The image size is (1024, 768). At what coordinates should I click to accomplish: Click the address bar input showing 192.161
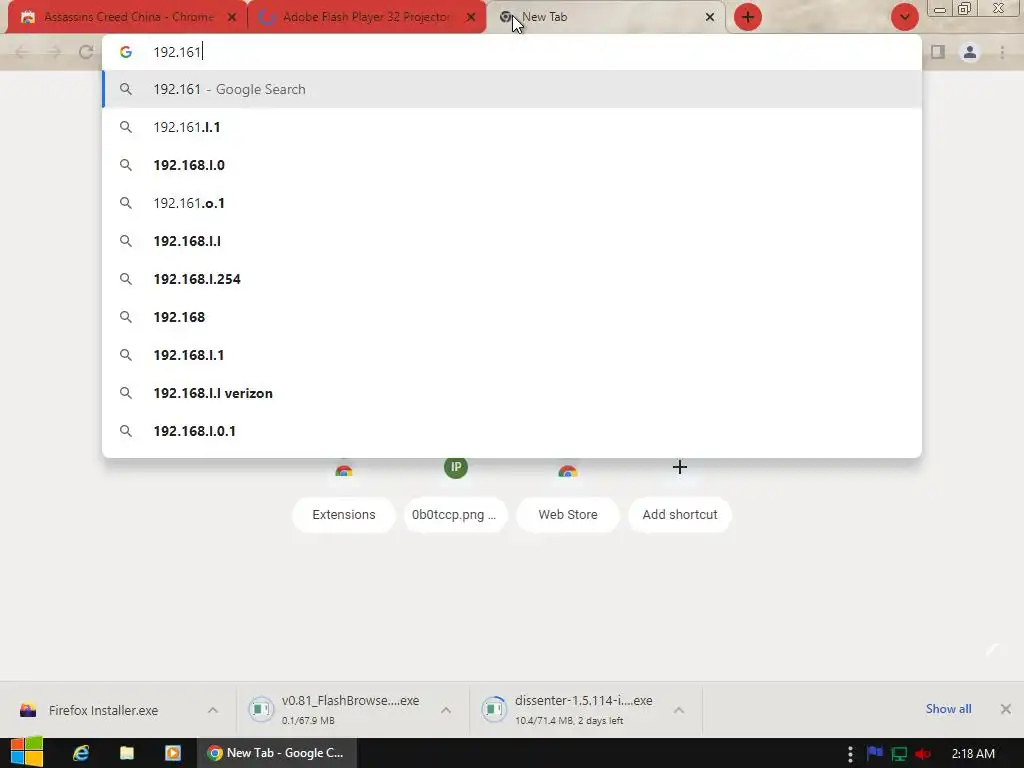pos(511,52)
